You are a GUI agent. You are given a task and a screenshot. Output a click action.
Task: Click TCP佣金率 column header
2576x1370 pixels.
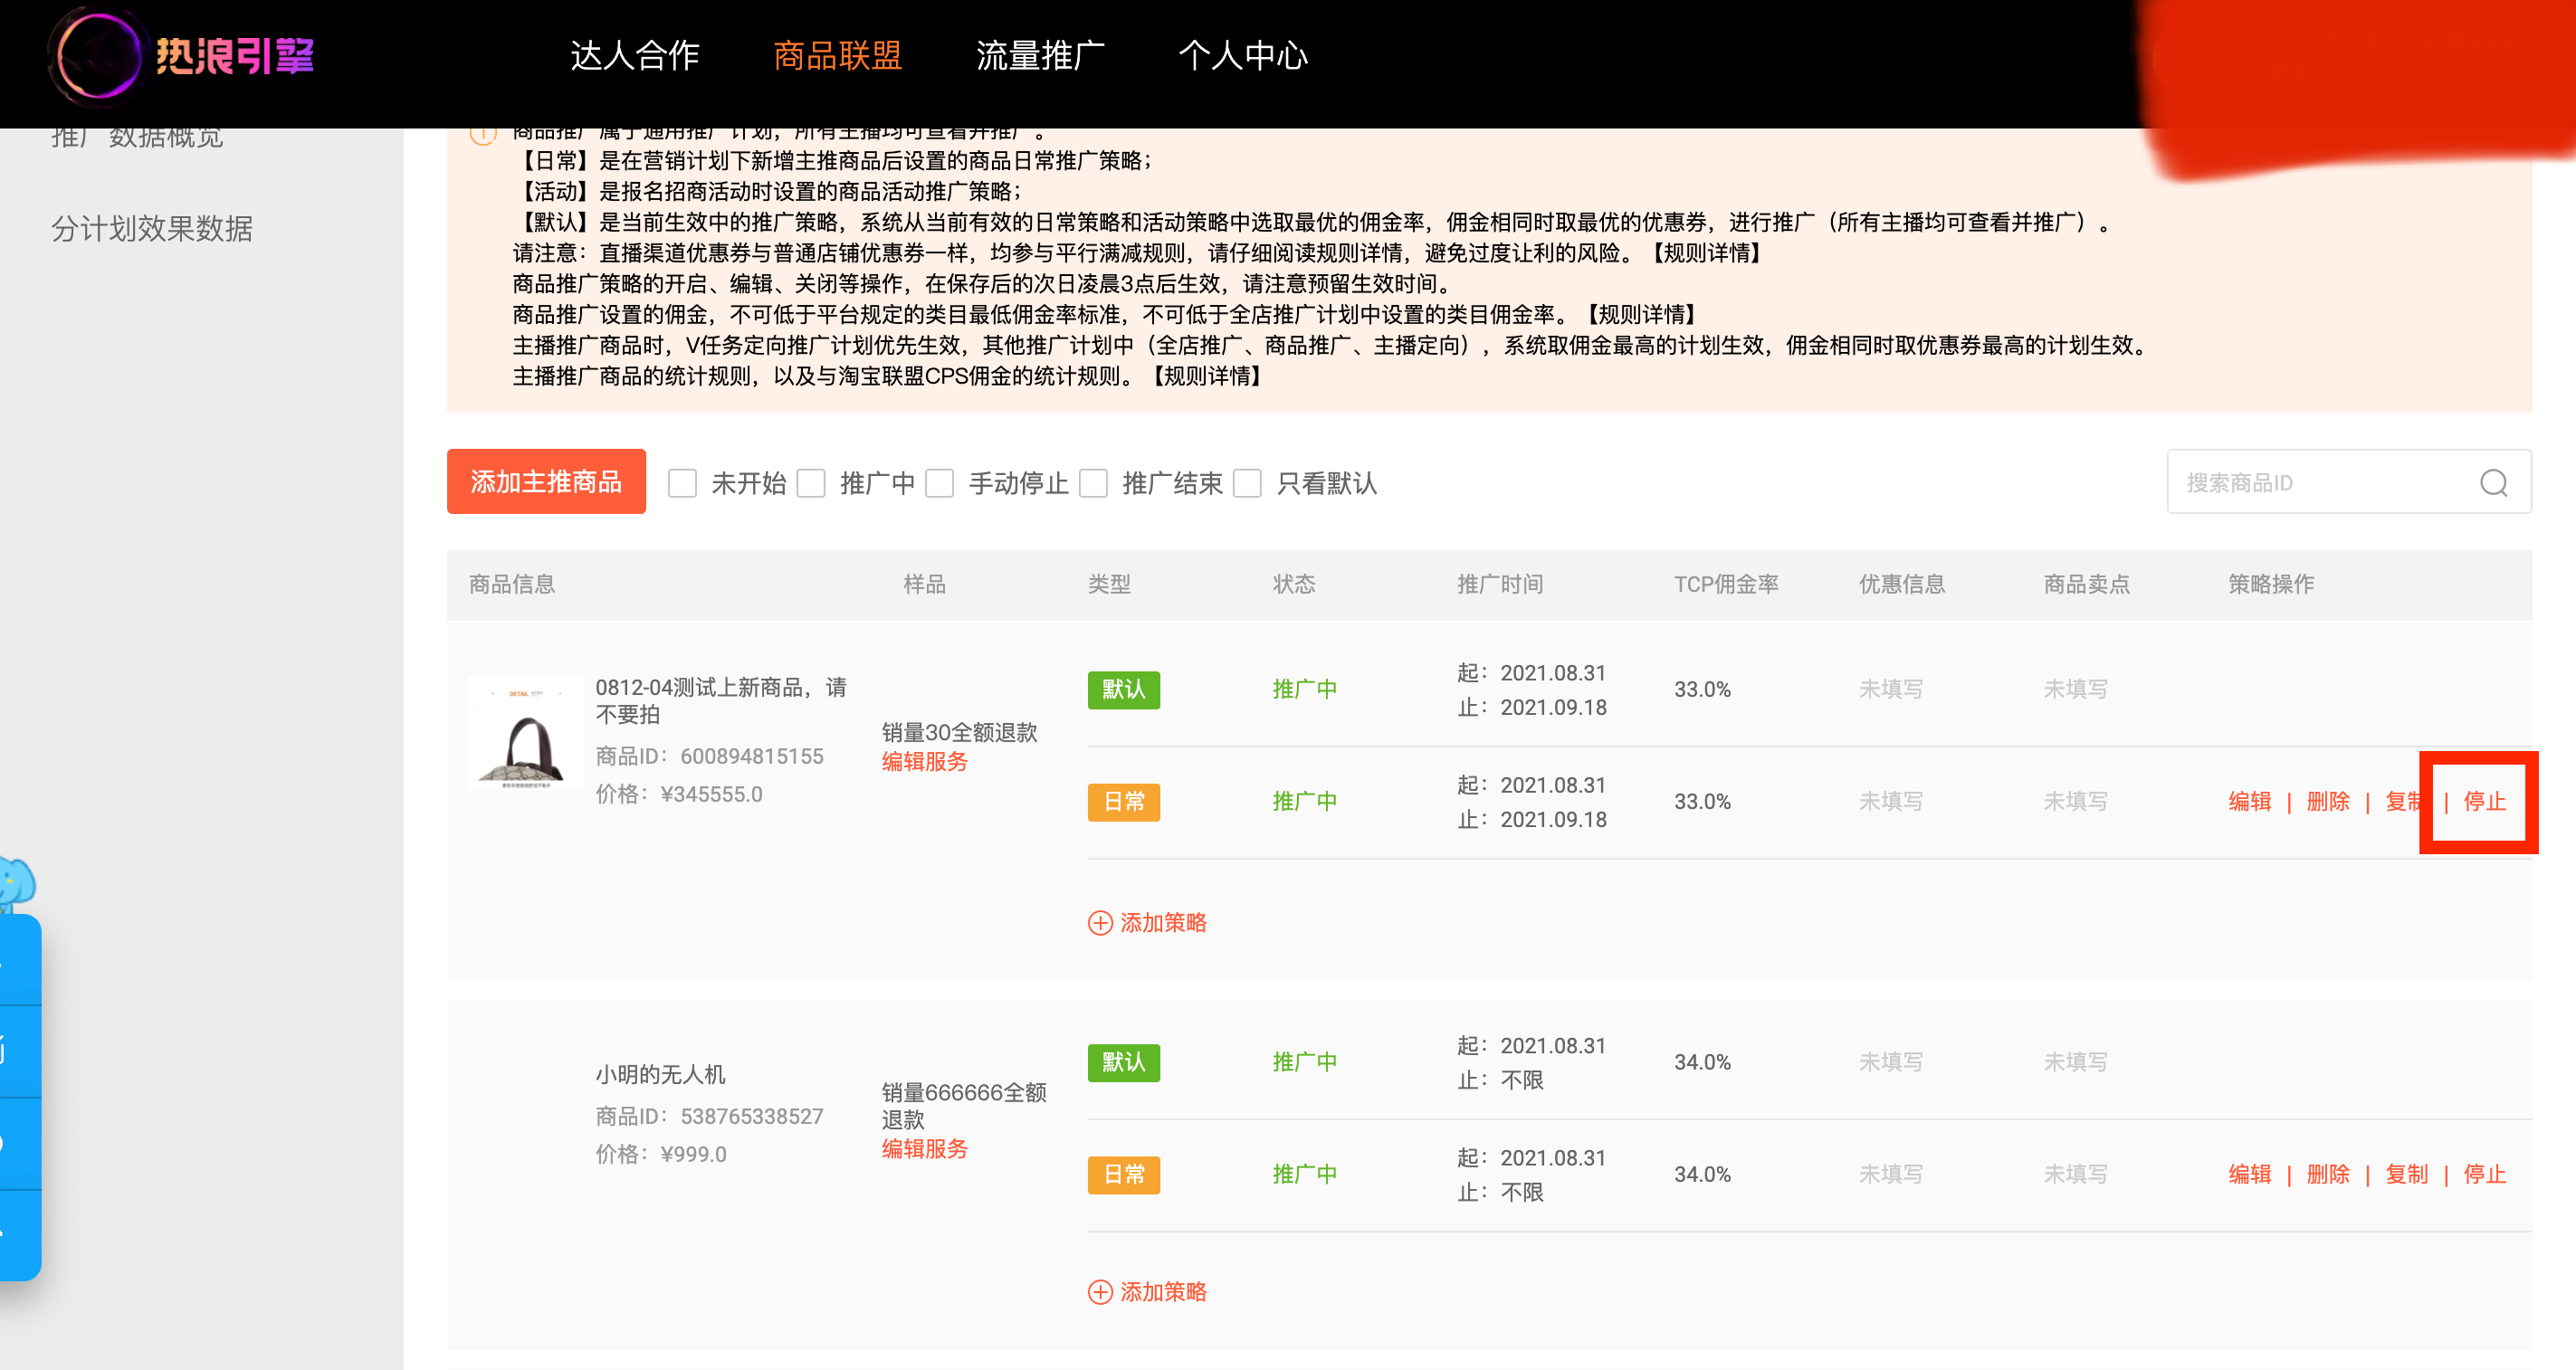click(1726, 585)
